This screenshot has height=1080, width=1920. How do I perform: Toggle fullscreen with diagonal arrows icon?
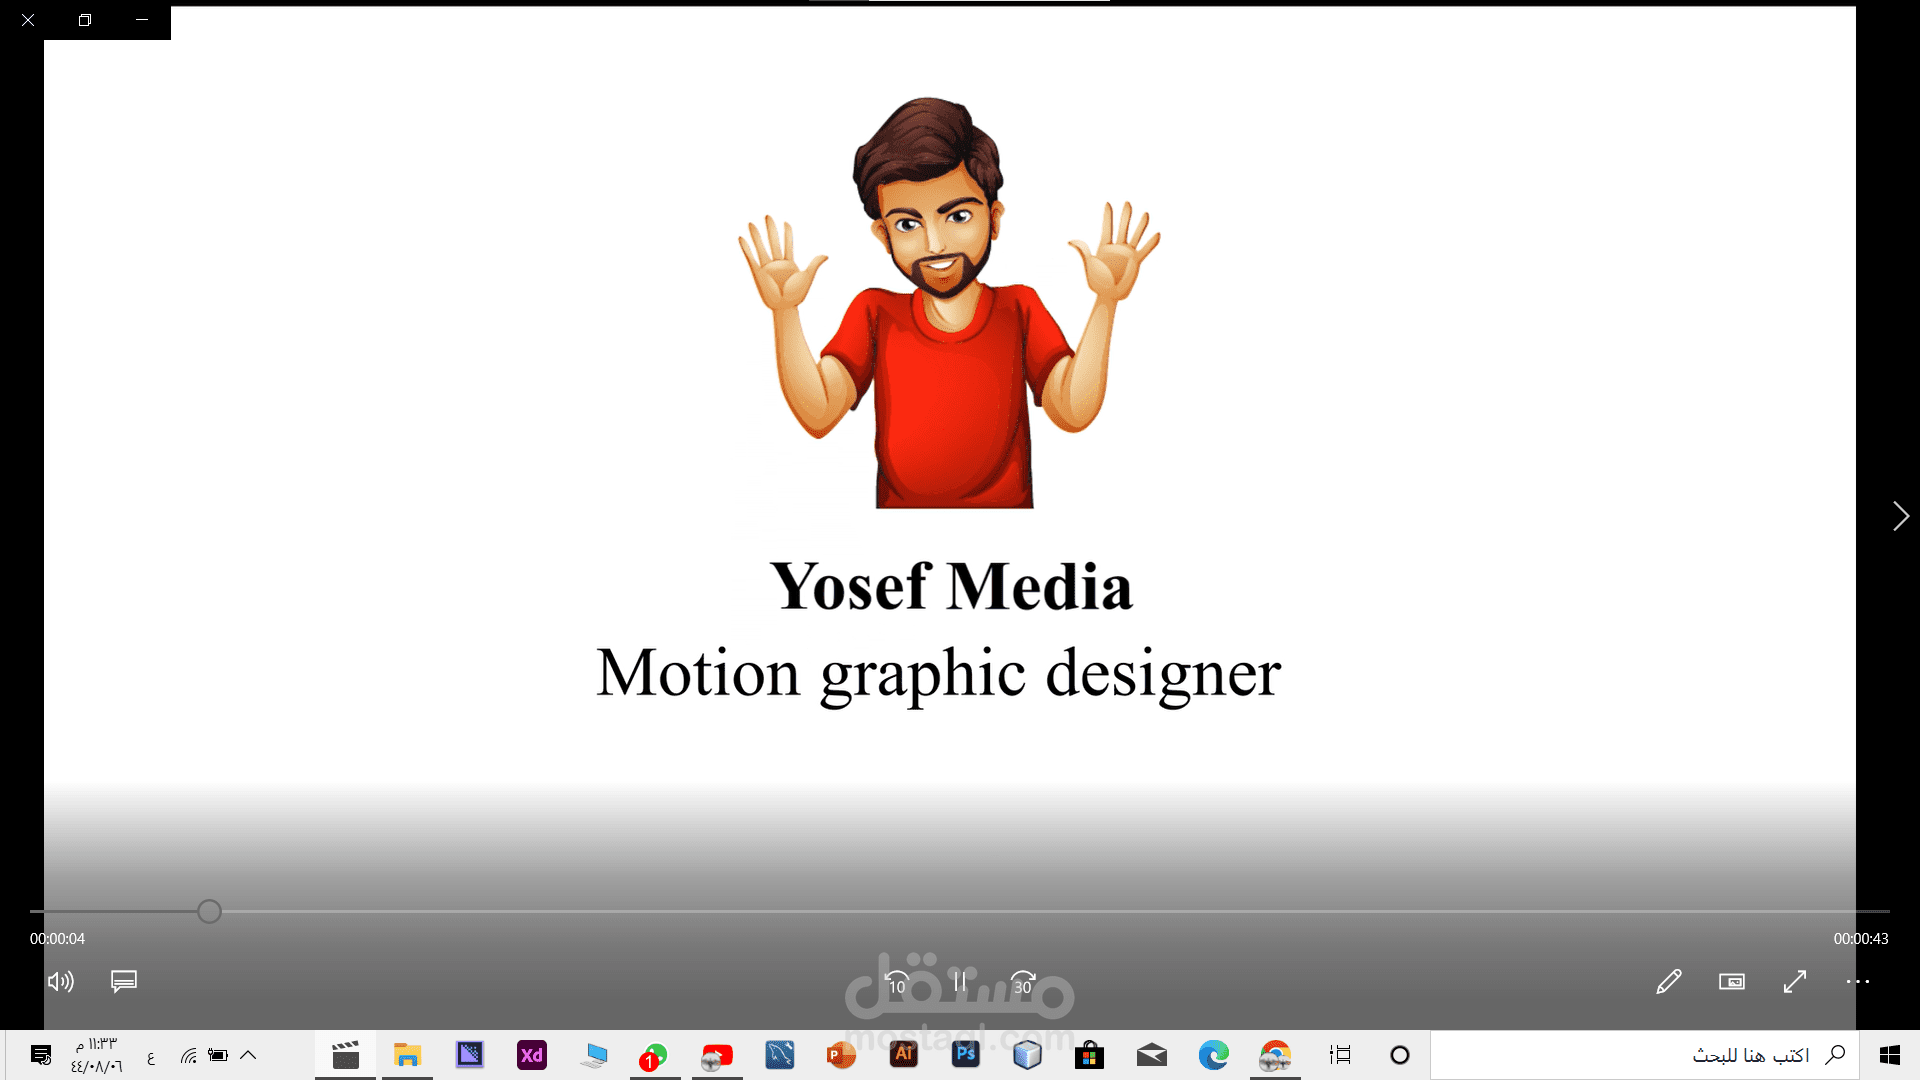pos(1794,982)
